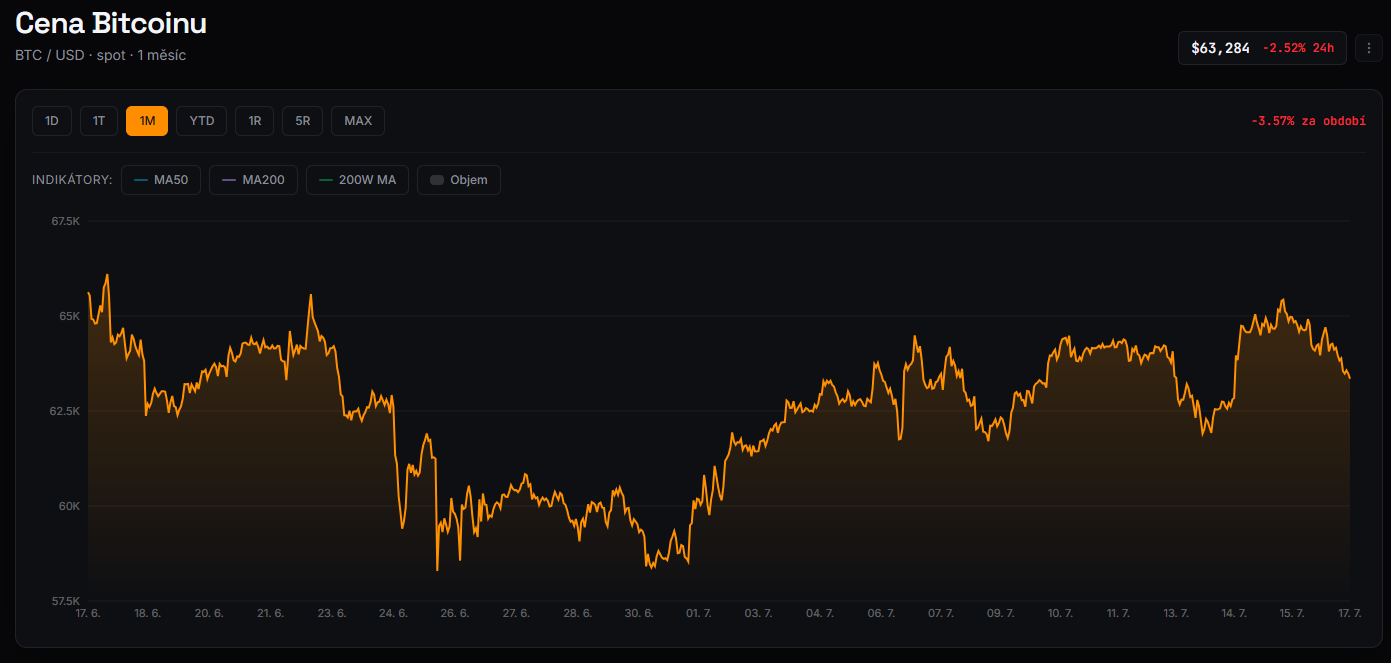Click the 23. 6. date label
Image resolution: width=1391 pixels, height=663 pixels.
tap(333, 613)
